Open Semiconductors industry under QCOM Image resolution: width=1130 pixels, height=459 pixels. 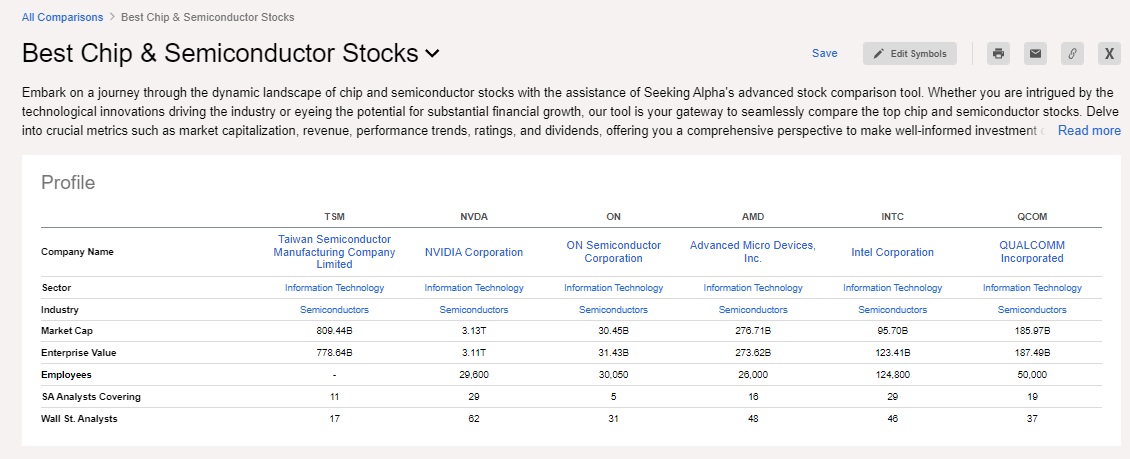(x=1032, y=310)
